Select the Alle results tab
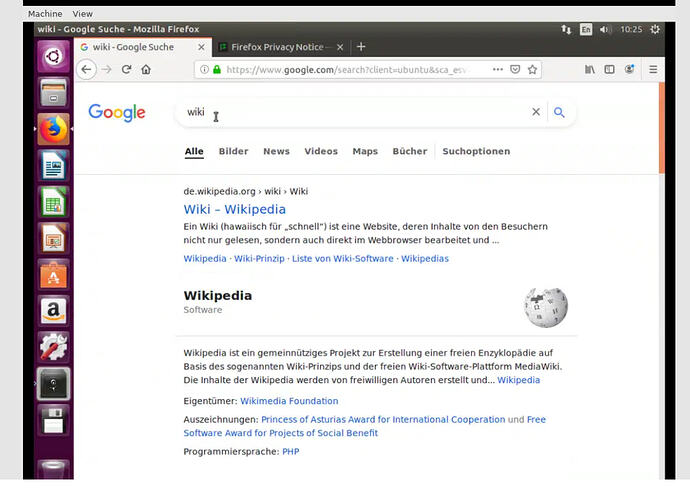Image resolution: width=690 pixels, height=490 pixels. 194,151
